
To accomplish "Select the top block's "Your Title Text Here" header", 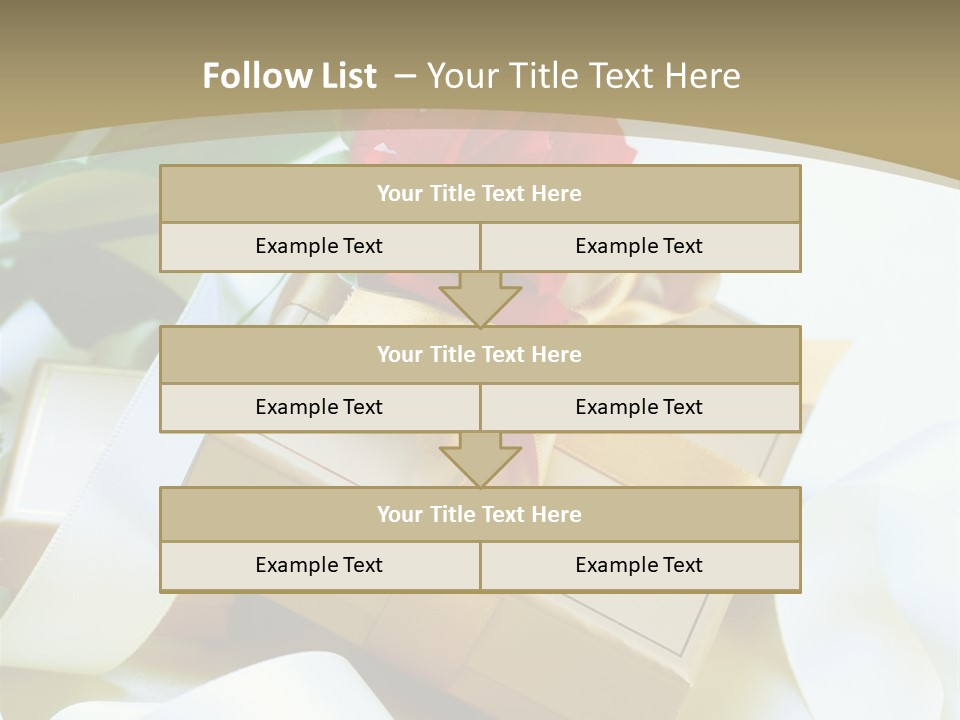I will point(479,194).
